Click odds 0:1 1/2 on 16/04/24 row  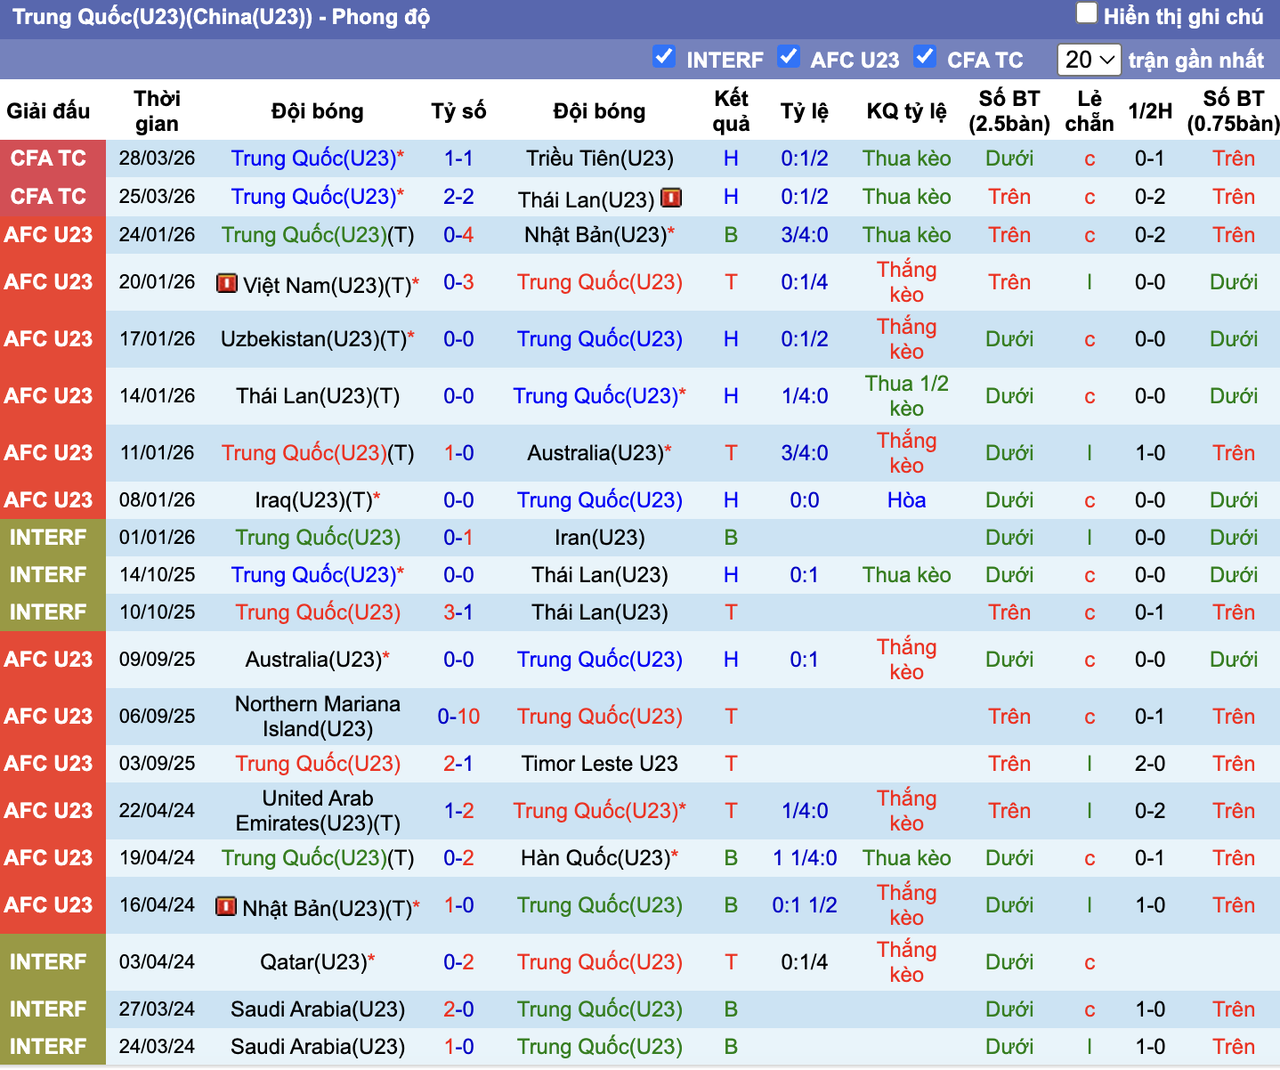pyautogui.click(x=804, y=905)
